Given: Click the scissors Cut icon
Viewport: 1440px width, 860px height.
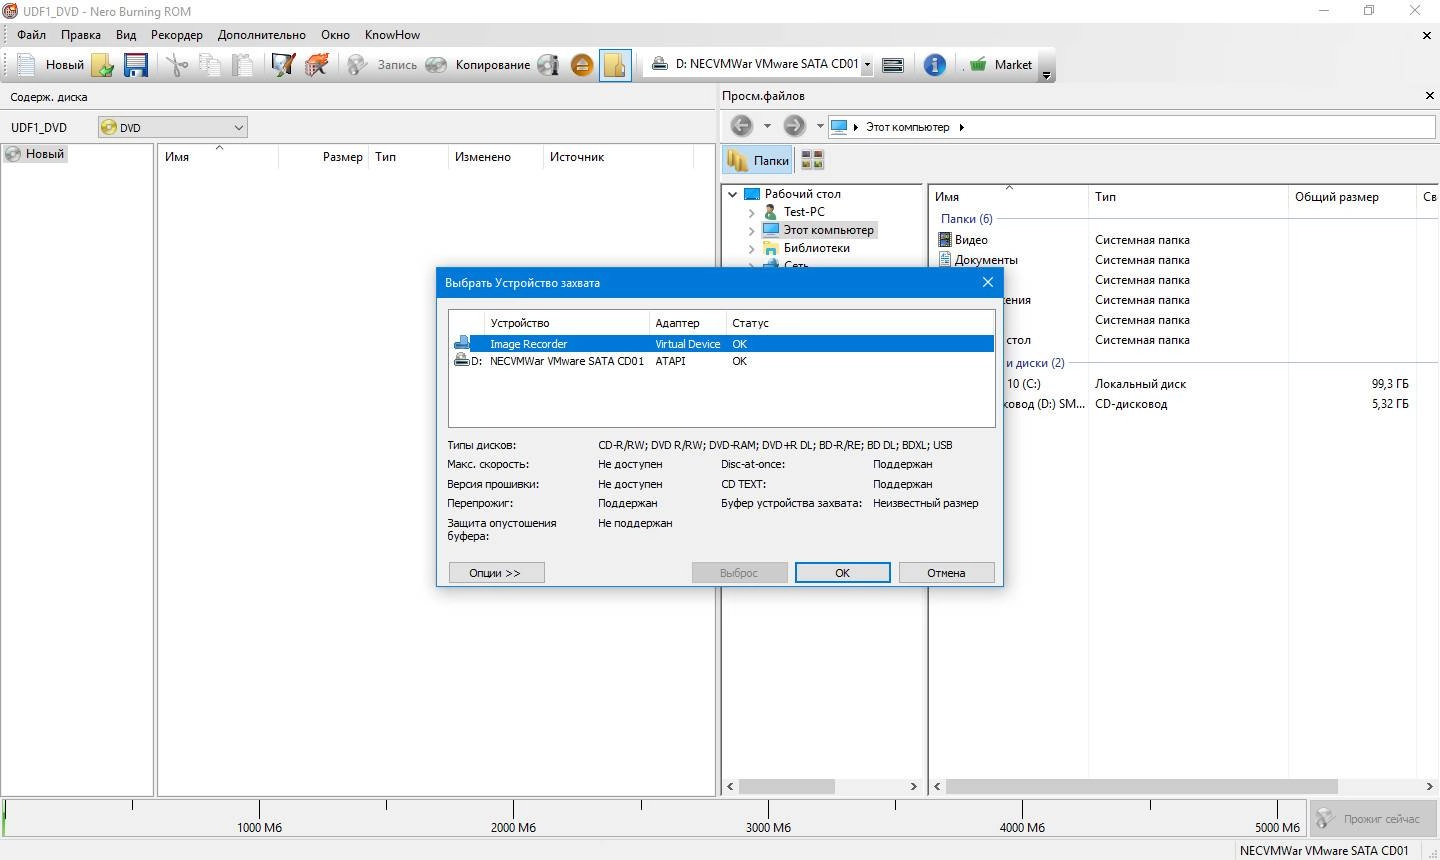Looking at the screenshot, I should point(177,65).
